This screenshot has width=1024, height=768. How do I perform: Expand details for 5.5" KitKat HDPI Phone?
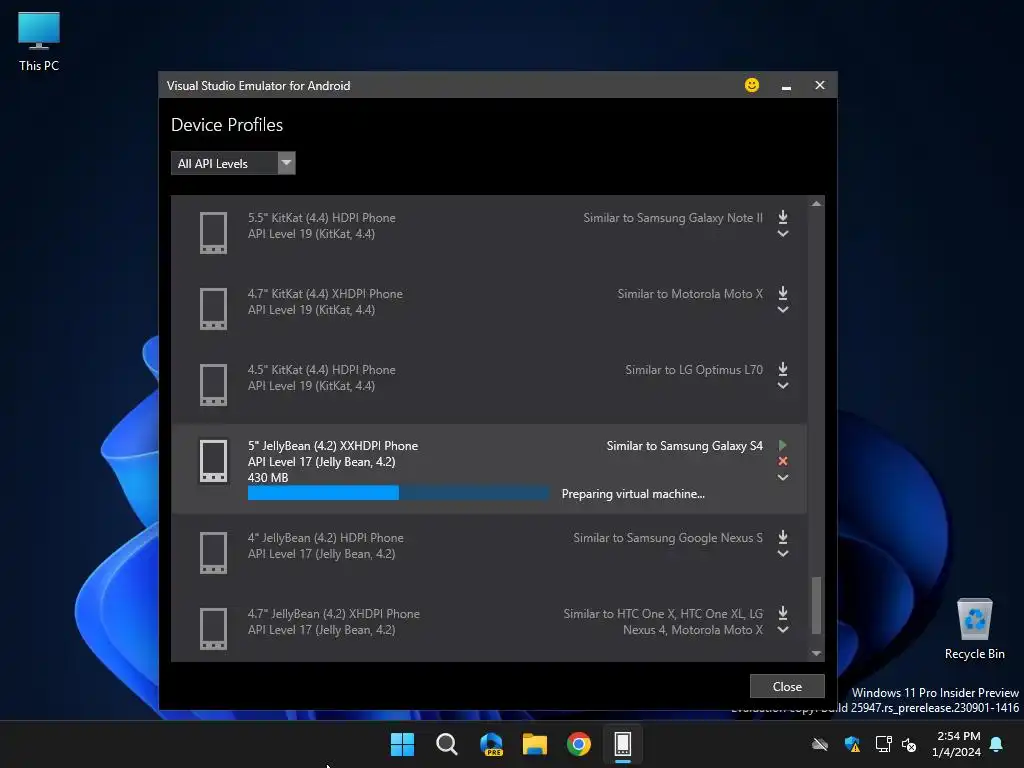[782, 234]
